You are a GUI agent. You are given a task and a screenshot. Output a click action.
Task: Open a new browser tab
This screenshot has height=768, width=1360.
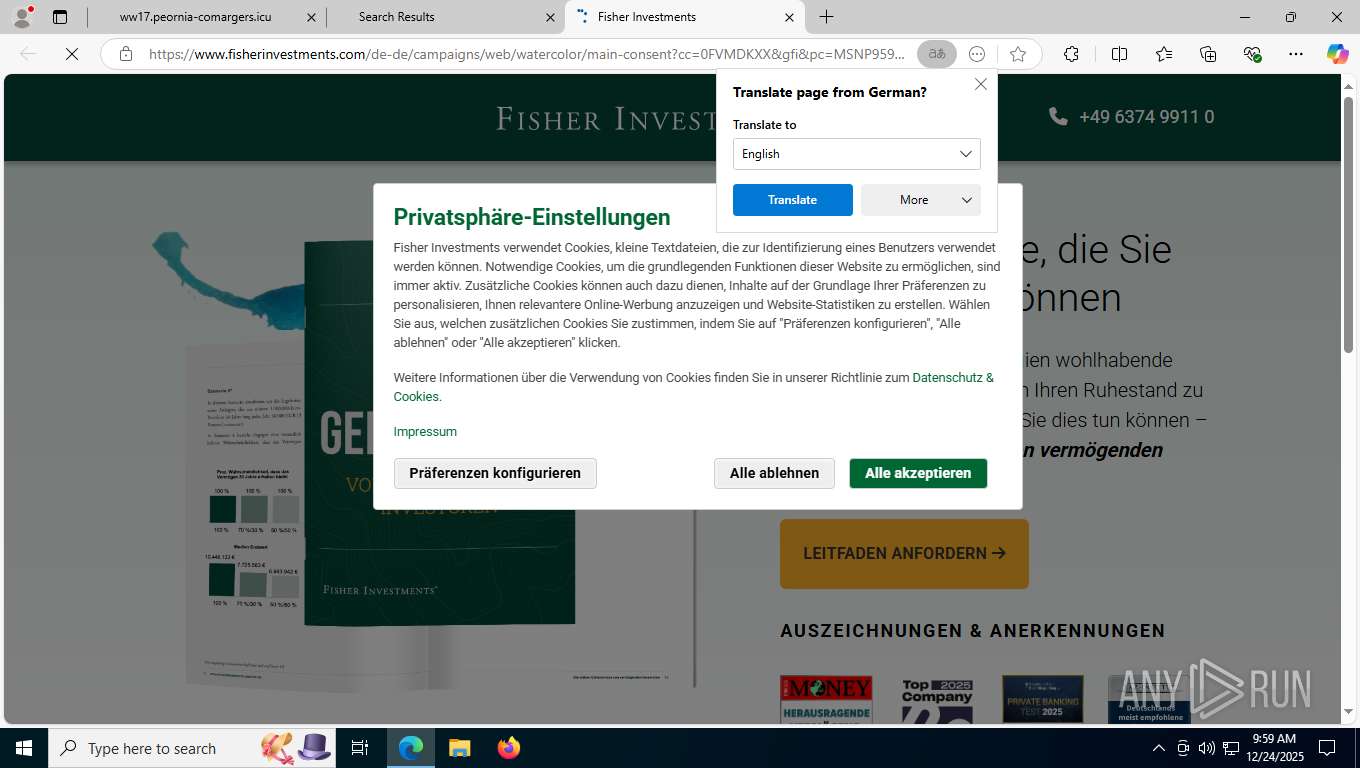(826, 17)
